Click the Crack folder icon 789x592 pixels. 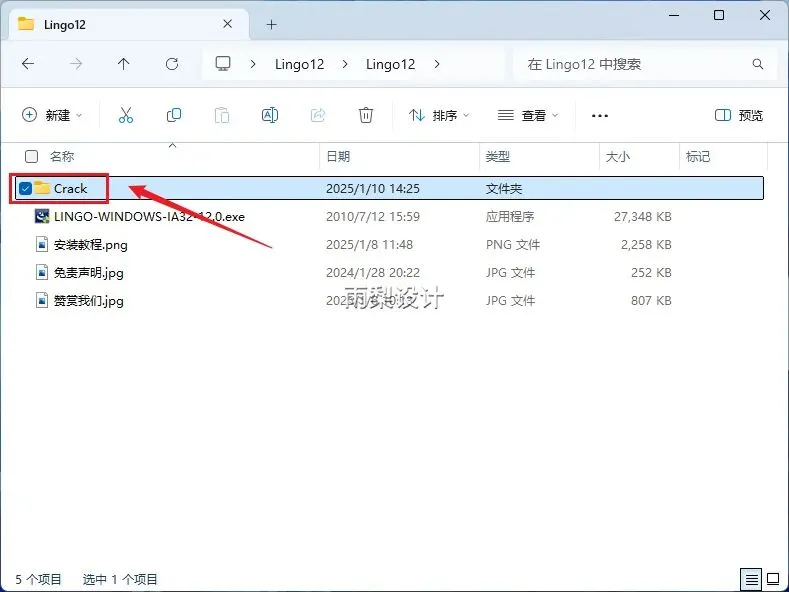tap(42, 188)
